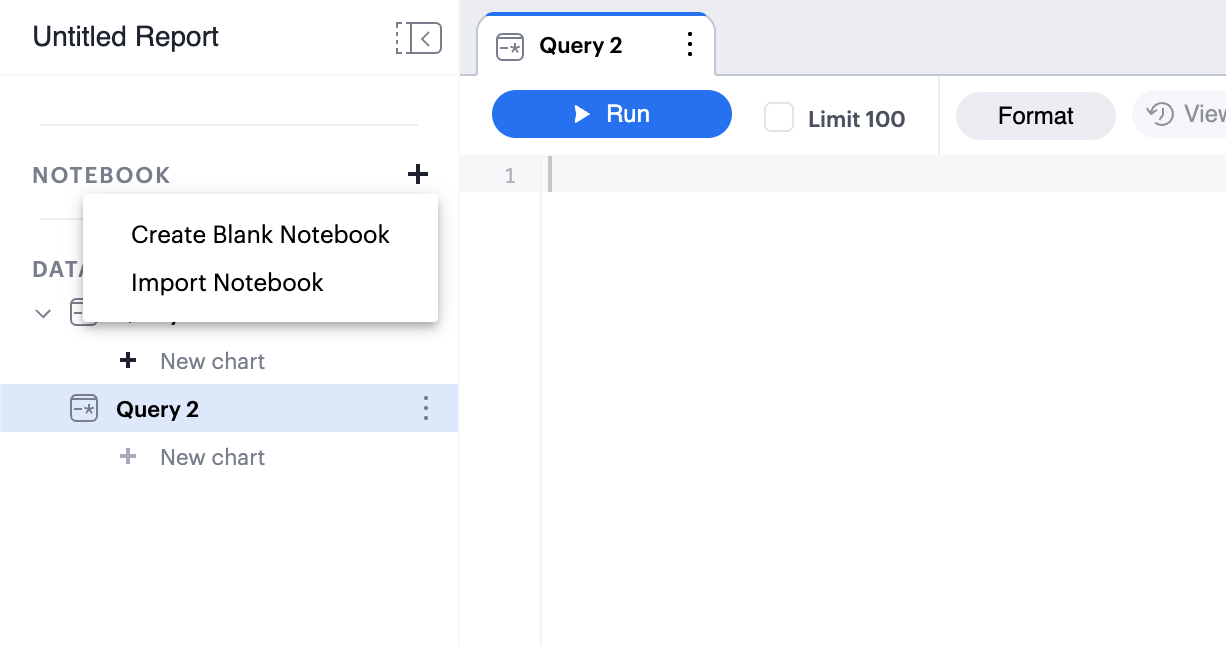Run the query with the Run button
The height and width of the screenshot is (646, 1226).
[x=611, y=114]
